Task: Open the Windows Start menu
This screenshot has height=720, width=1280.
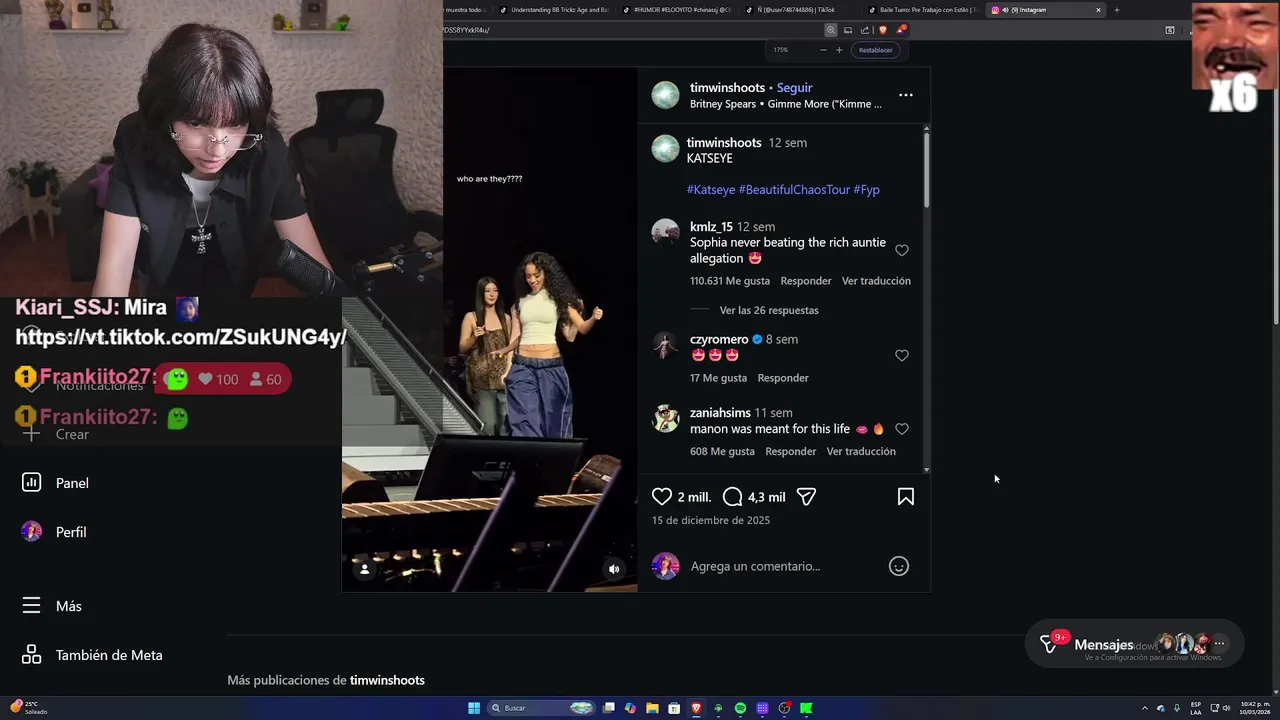Action: 474,708
